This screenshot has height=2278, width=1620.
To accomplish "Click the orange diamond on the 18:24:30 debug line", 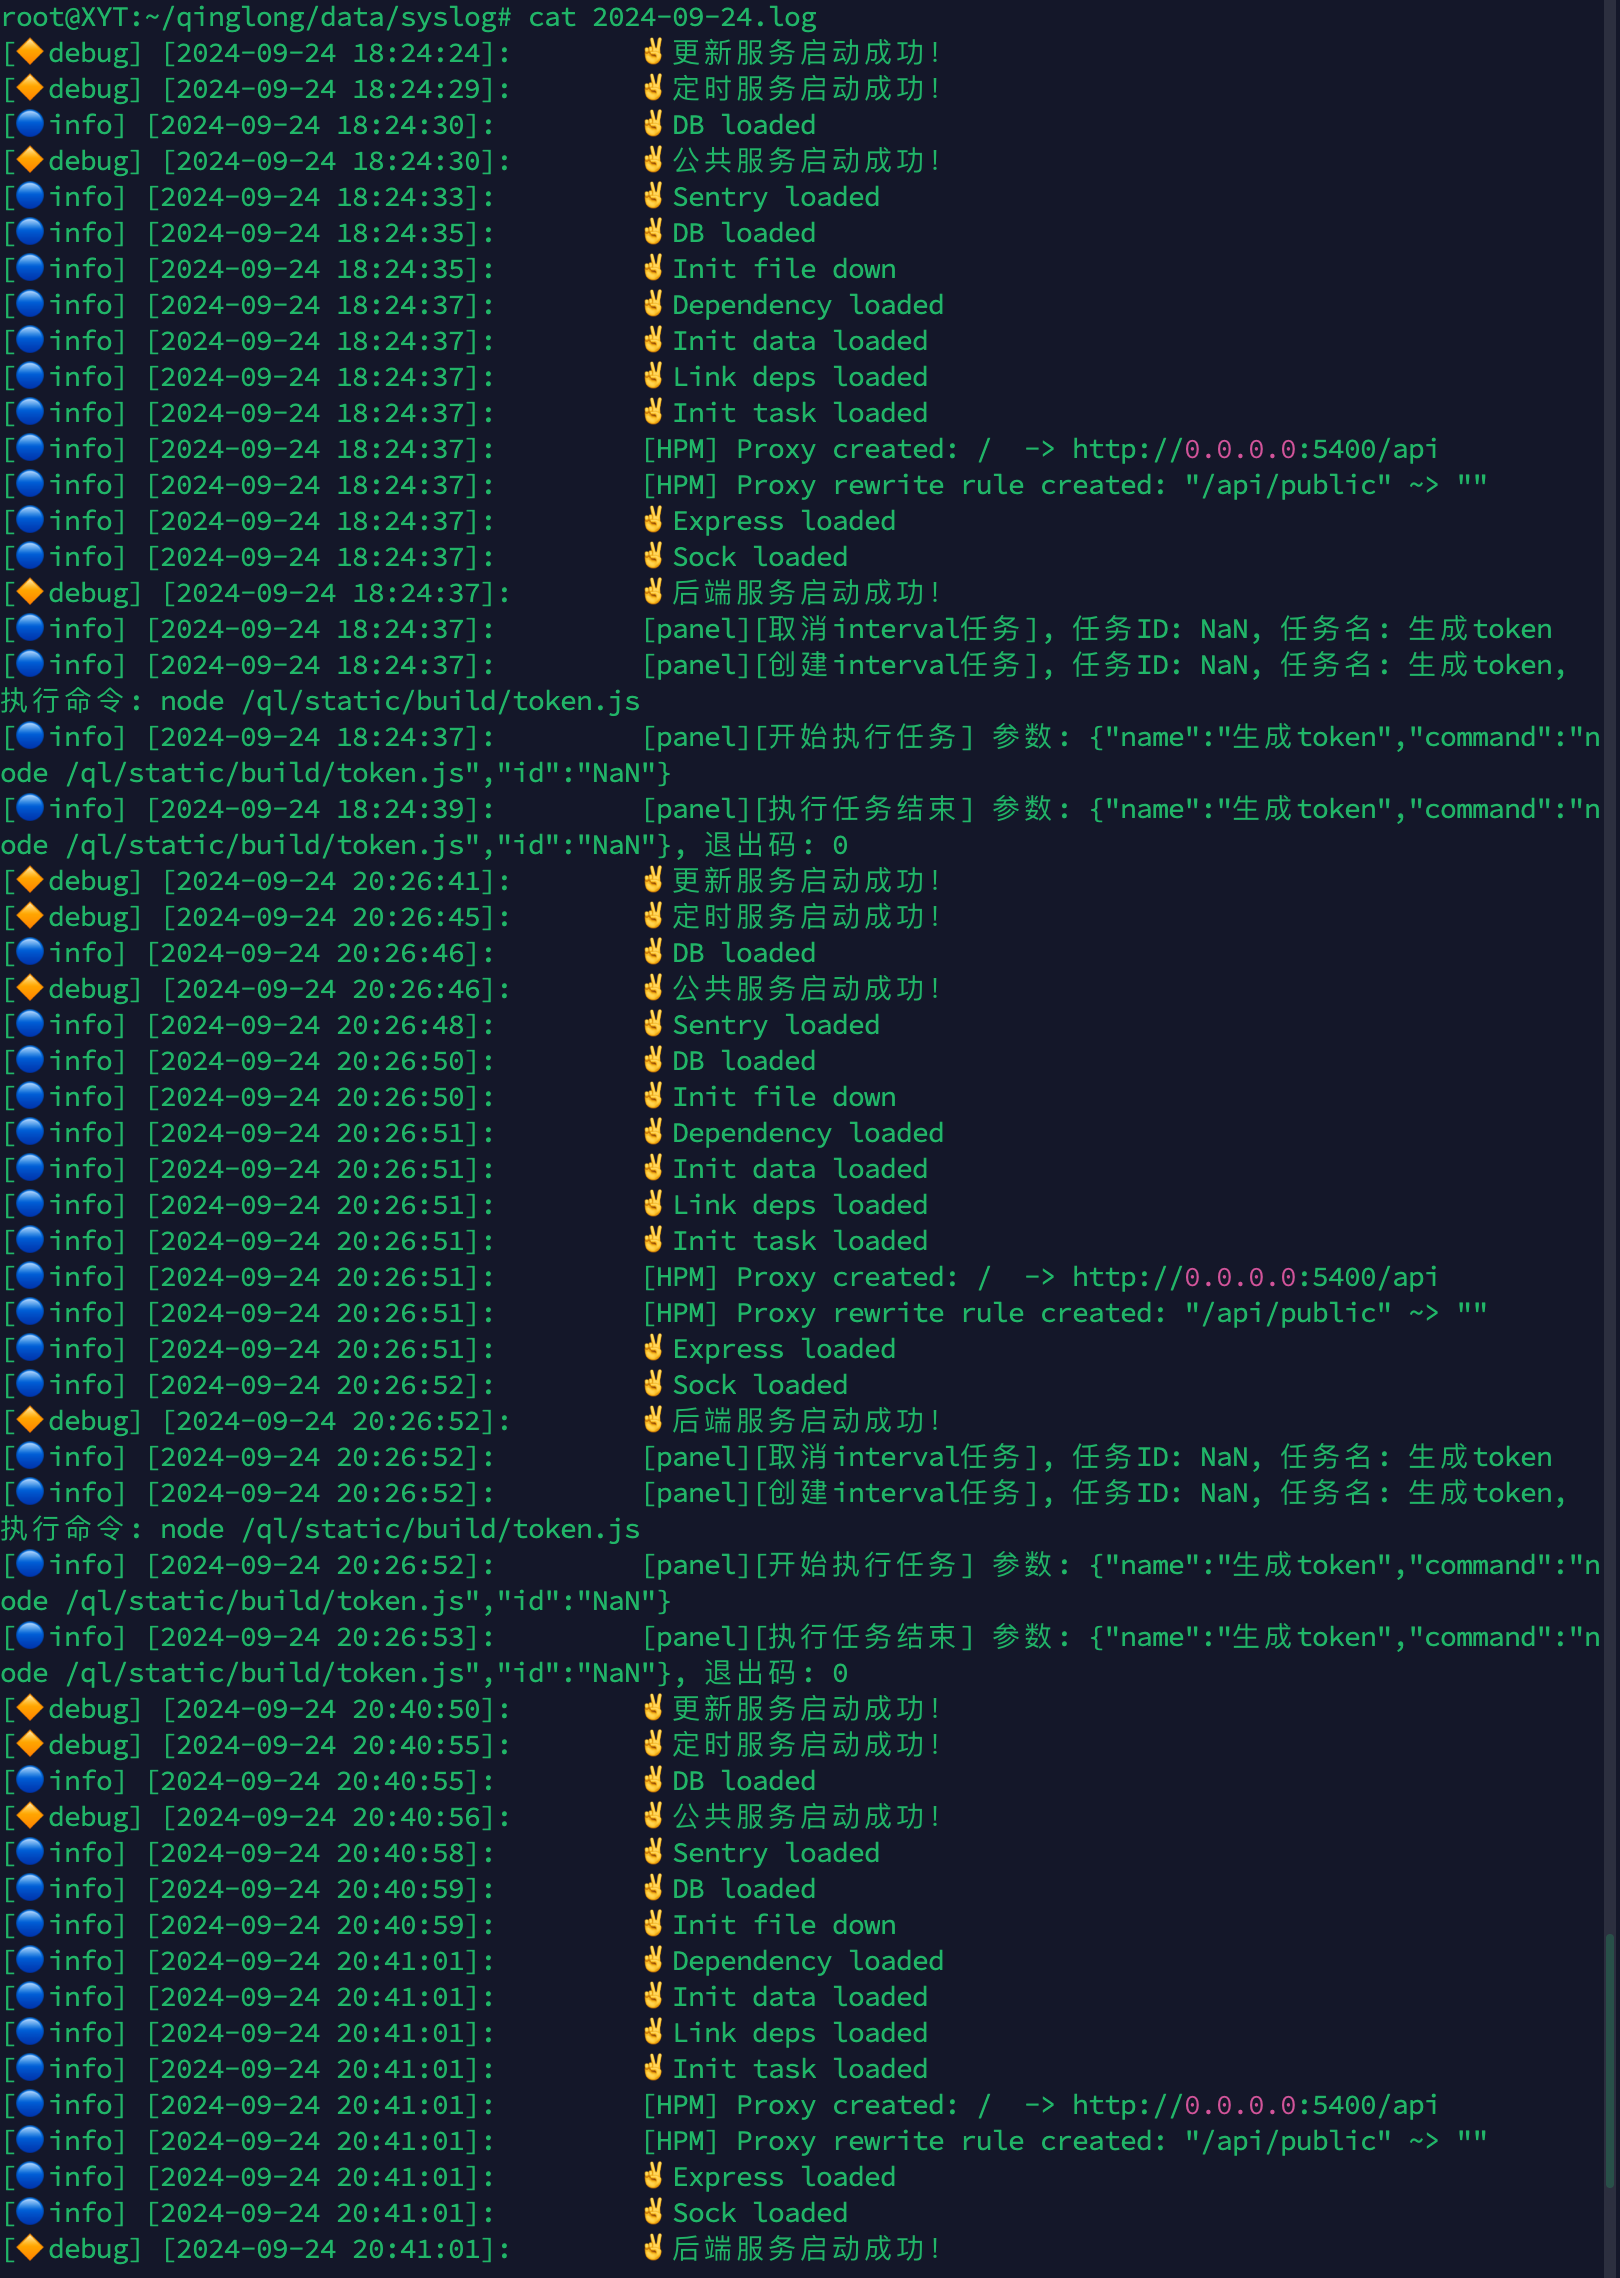I will tap(31, 160).
